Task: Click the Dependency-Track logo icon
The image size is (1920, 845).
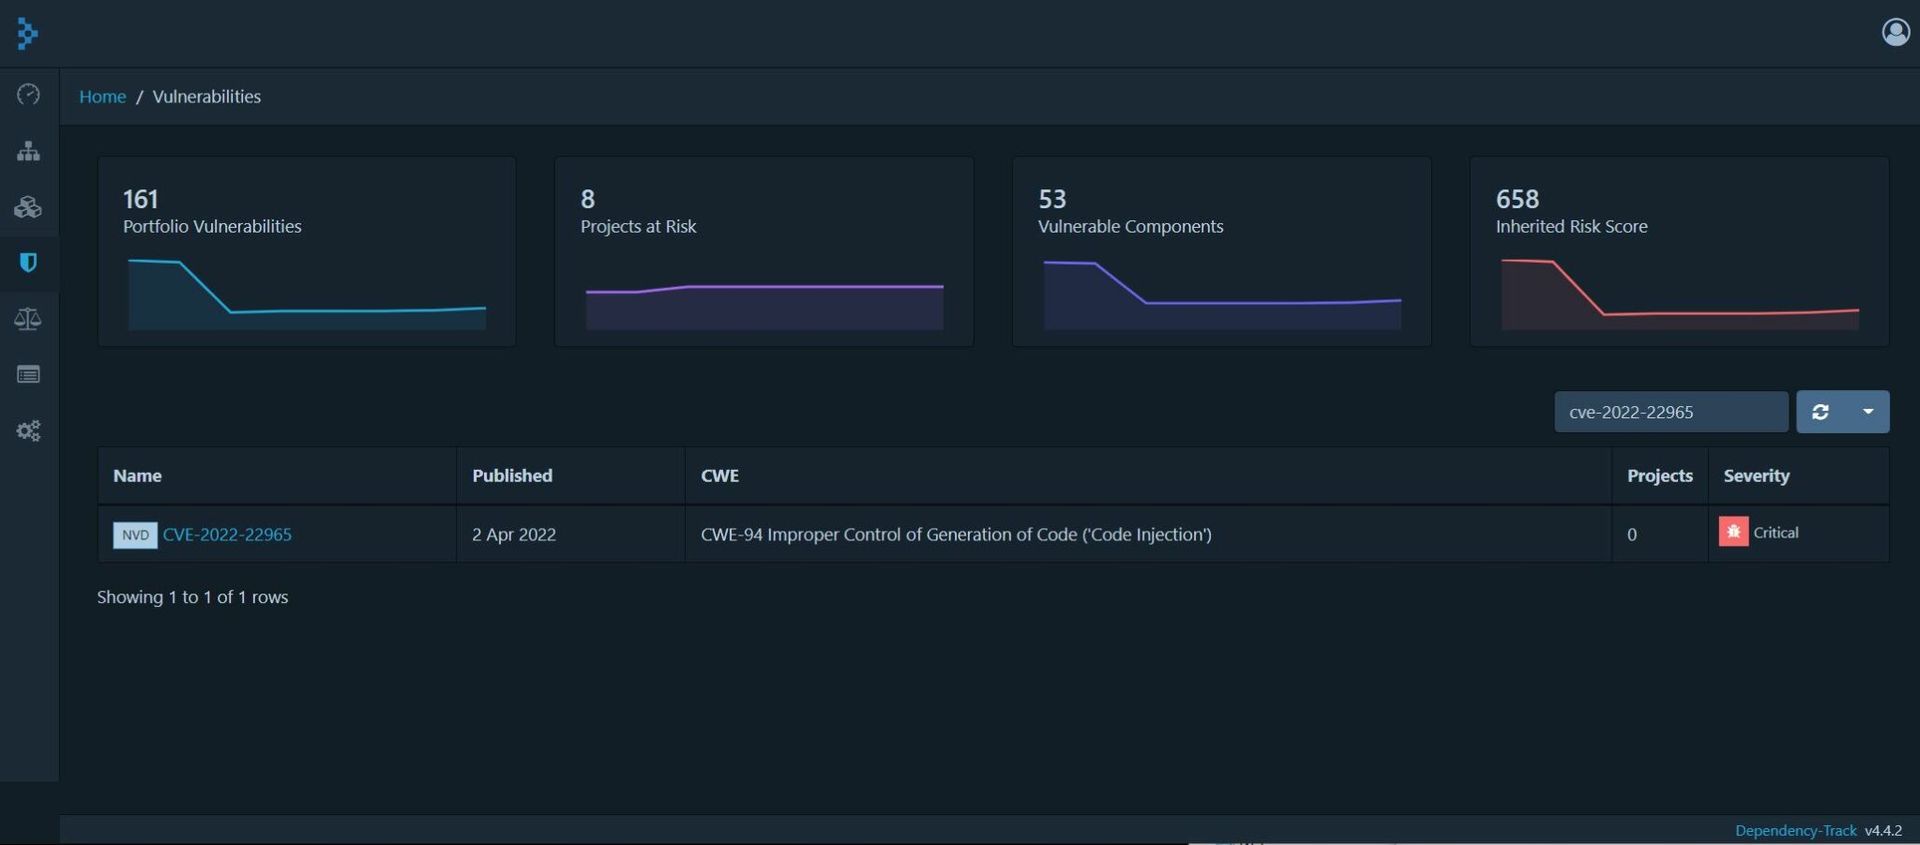Action: click(x=28, y=34)
